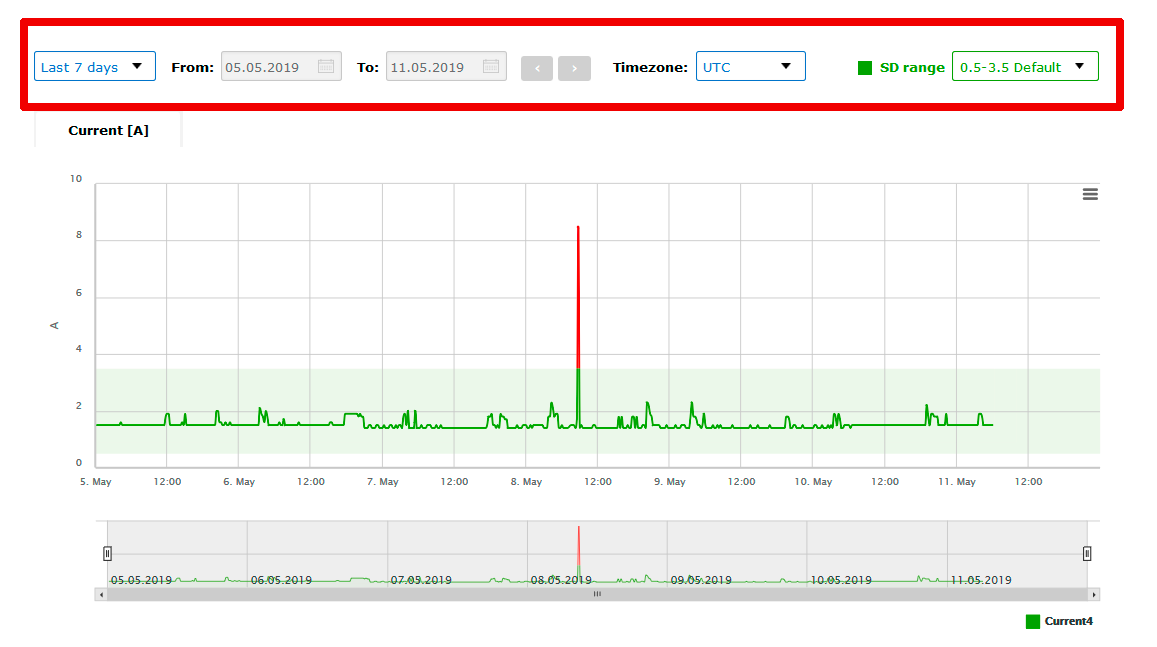The image size is (1157, 647).
Task: Toggle the SD range green checkbox
Action: [x=865, y=68]
